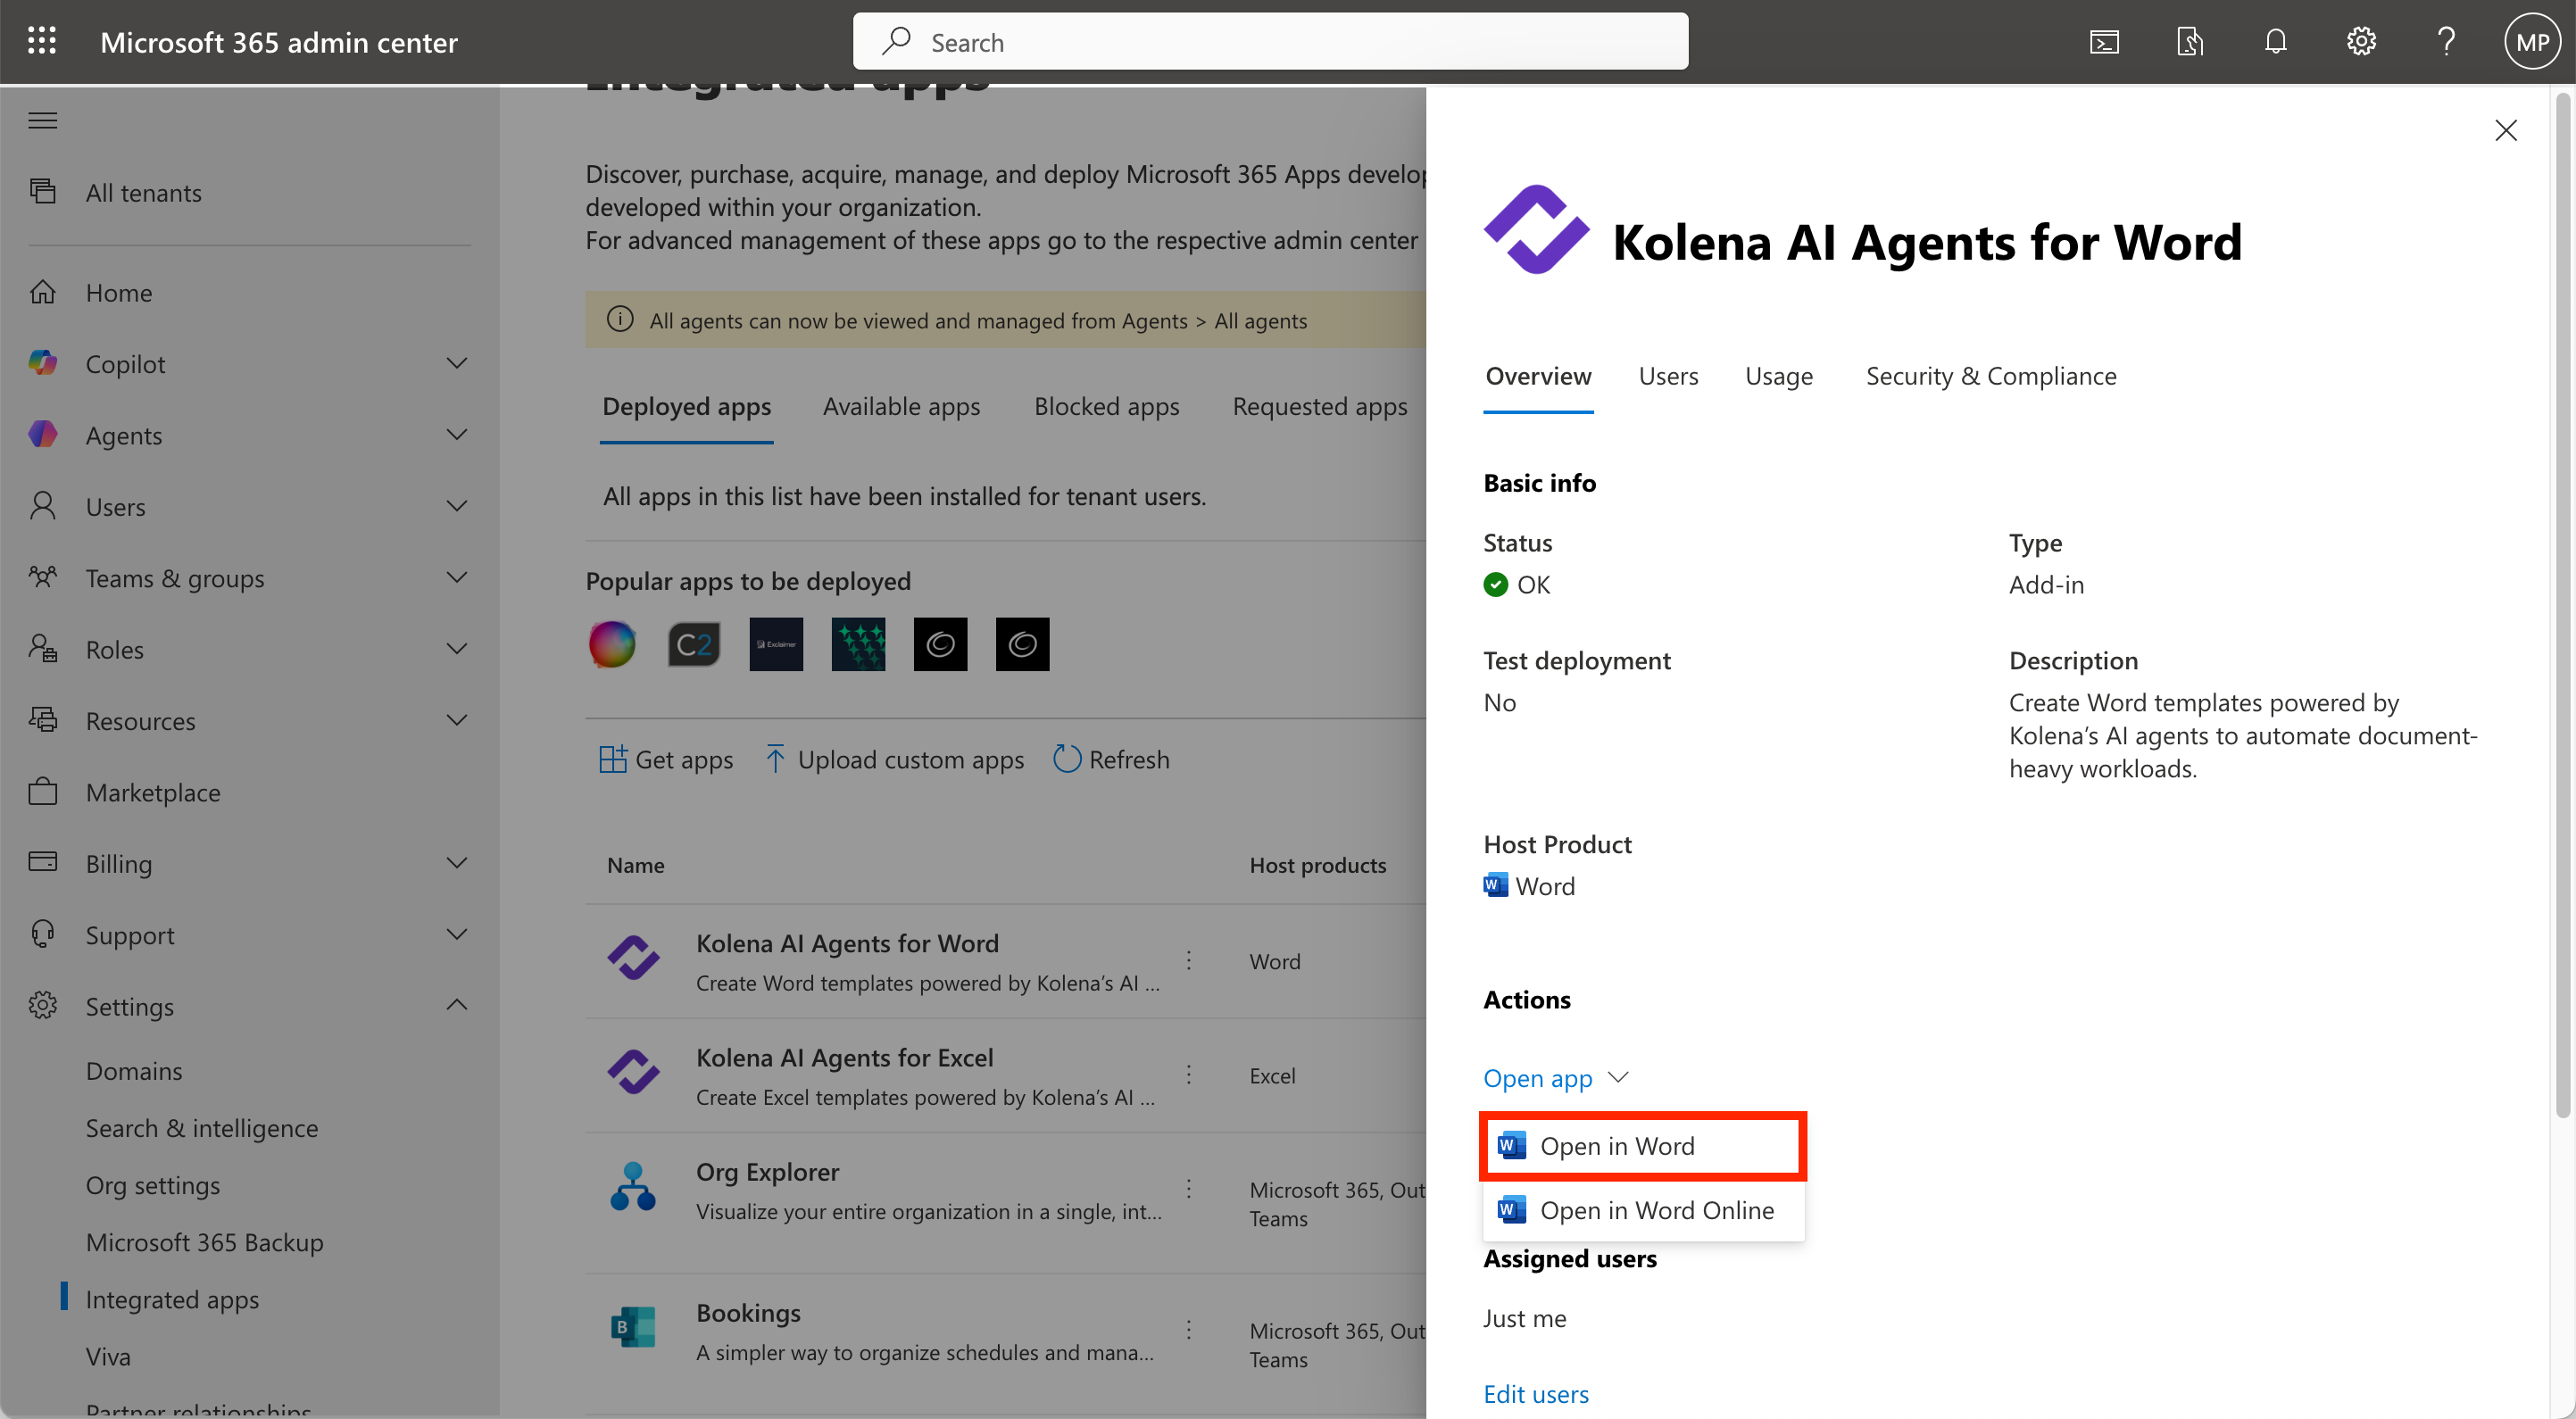The height and width of the screenshot is (1419, 2576).
Task: Click the help question mark icon
Action: 2446,42
